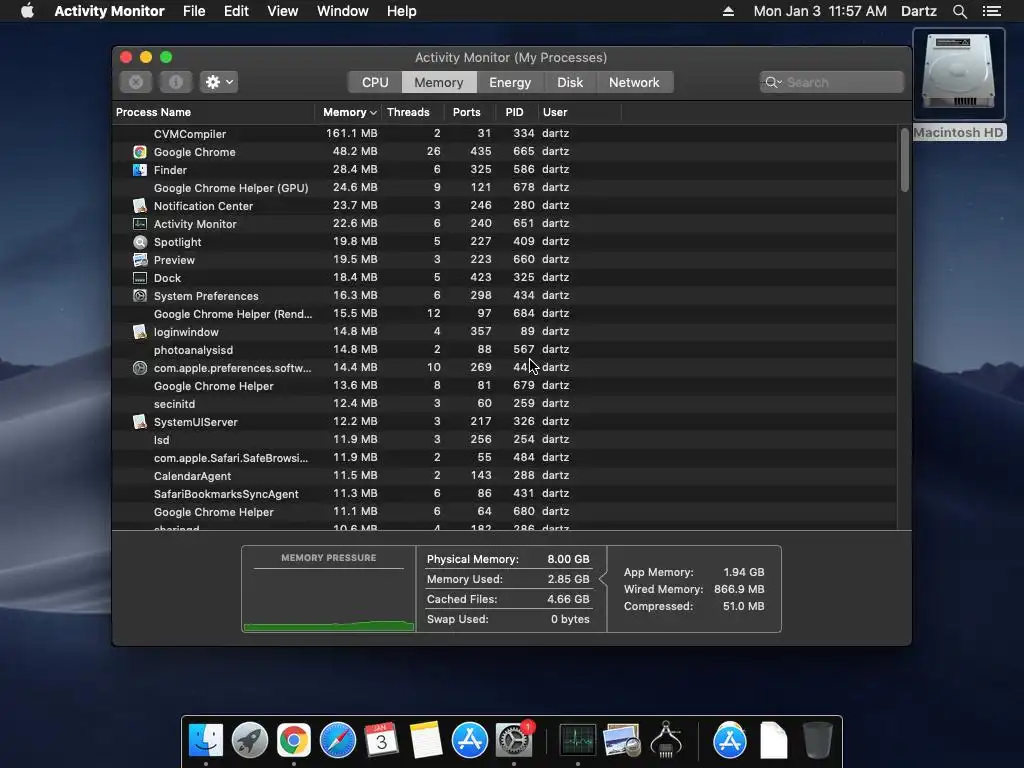This screenshot has width=1024, height=768.
Task: Click the Finder process icon in list
Action: pyautogui.click(x=140, y=170)
